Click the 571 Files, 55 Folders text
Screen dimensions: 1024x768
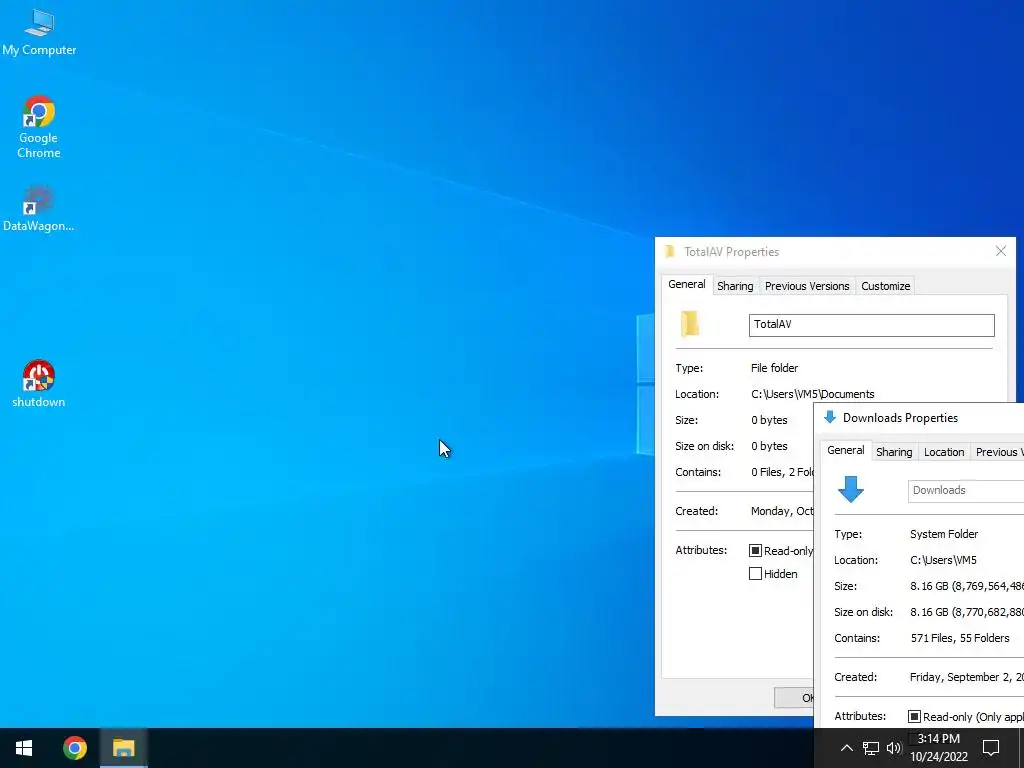point(960,638)
